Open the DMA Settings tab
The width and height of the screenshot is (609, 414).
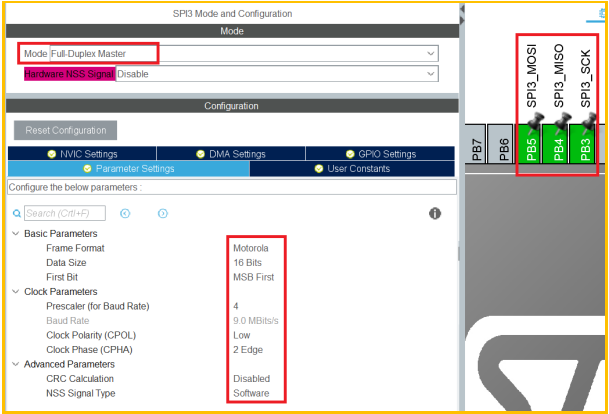[x=231, y=154]
